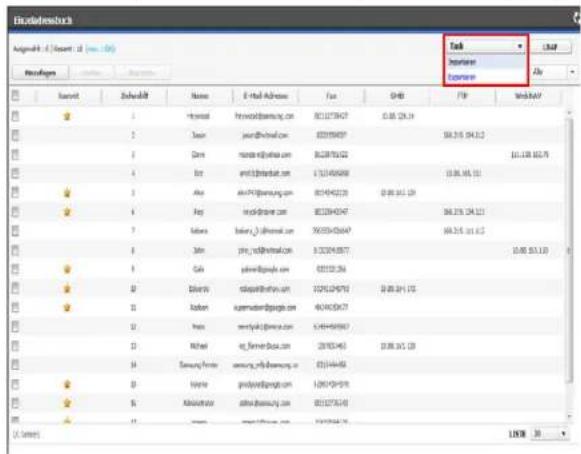Click the name cell "Barbara"

(x=199, y=231)
